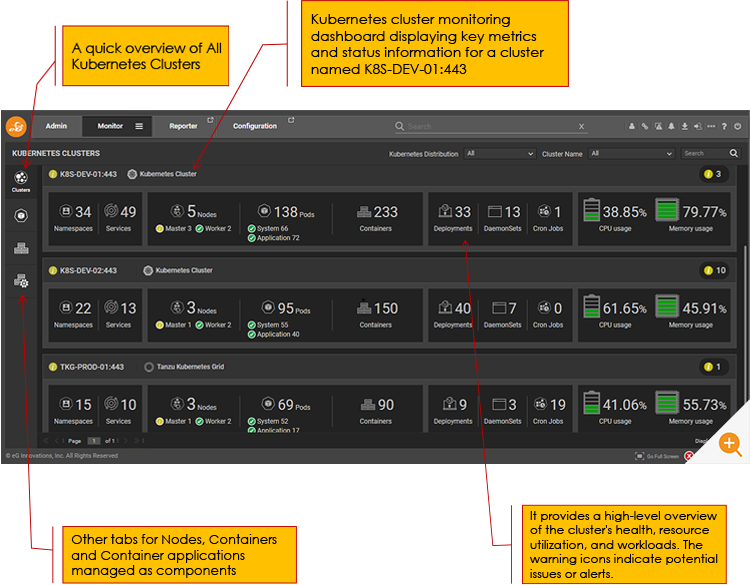Click K8S-DEV-02 CPU usage battery gauge

(592, 306)
